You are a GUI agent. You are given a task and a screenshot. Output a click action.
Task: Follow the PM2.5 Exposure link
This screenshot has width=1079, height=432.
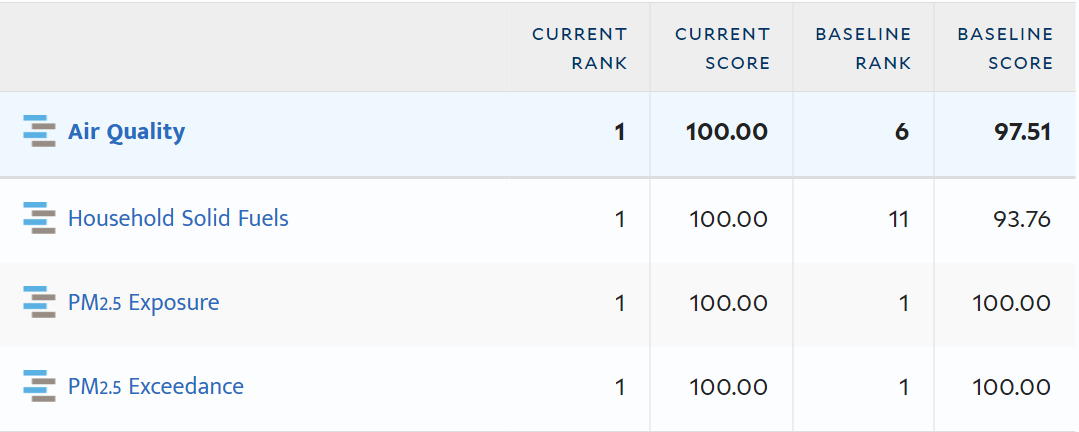coord(143,302)
